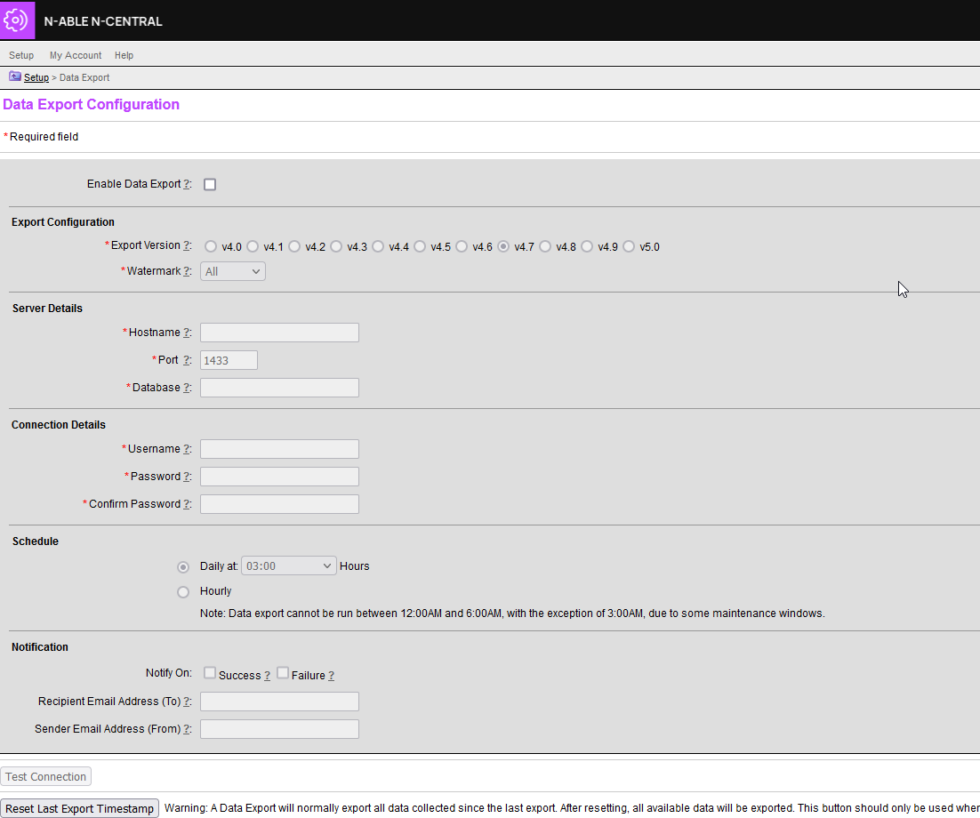
Task: Select export version v4.8
Action: click(x=545, y=247)
